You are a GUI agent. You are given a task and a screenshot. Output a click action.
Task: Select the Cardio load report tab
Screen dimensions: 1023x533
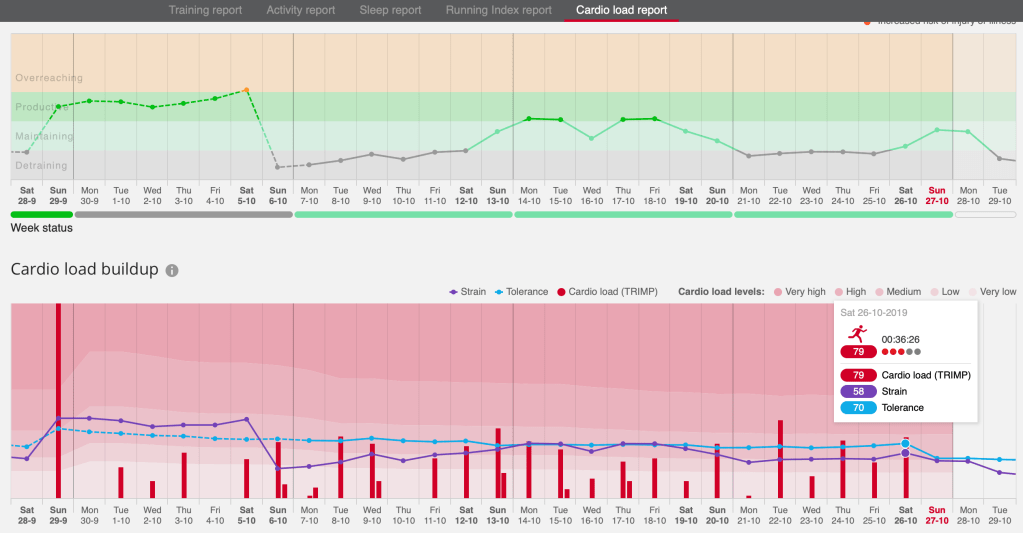coord(621,10)
